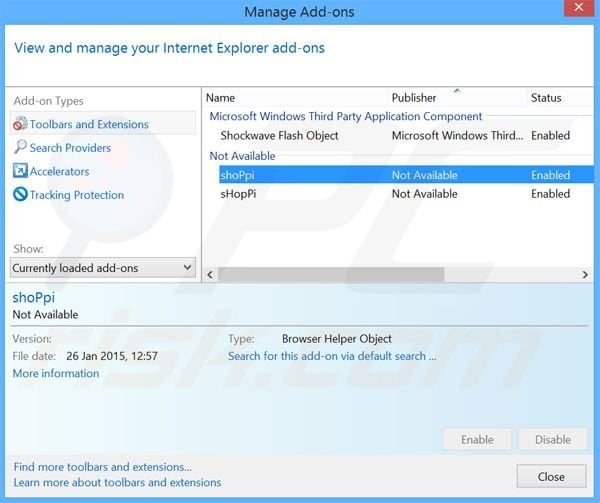Viewport: 600px width, 503px height.
Task: Click the Toolbars and Extensions icon
Action: coord(20,124)
